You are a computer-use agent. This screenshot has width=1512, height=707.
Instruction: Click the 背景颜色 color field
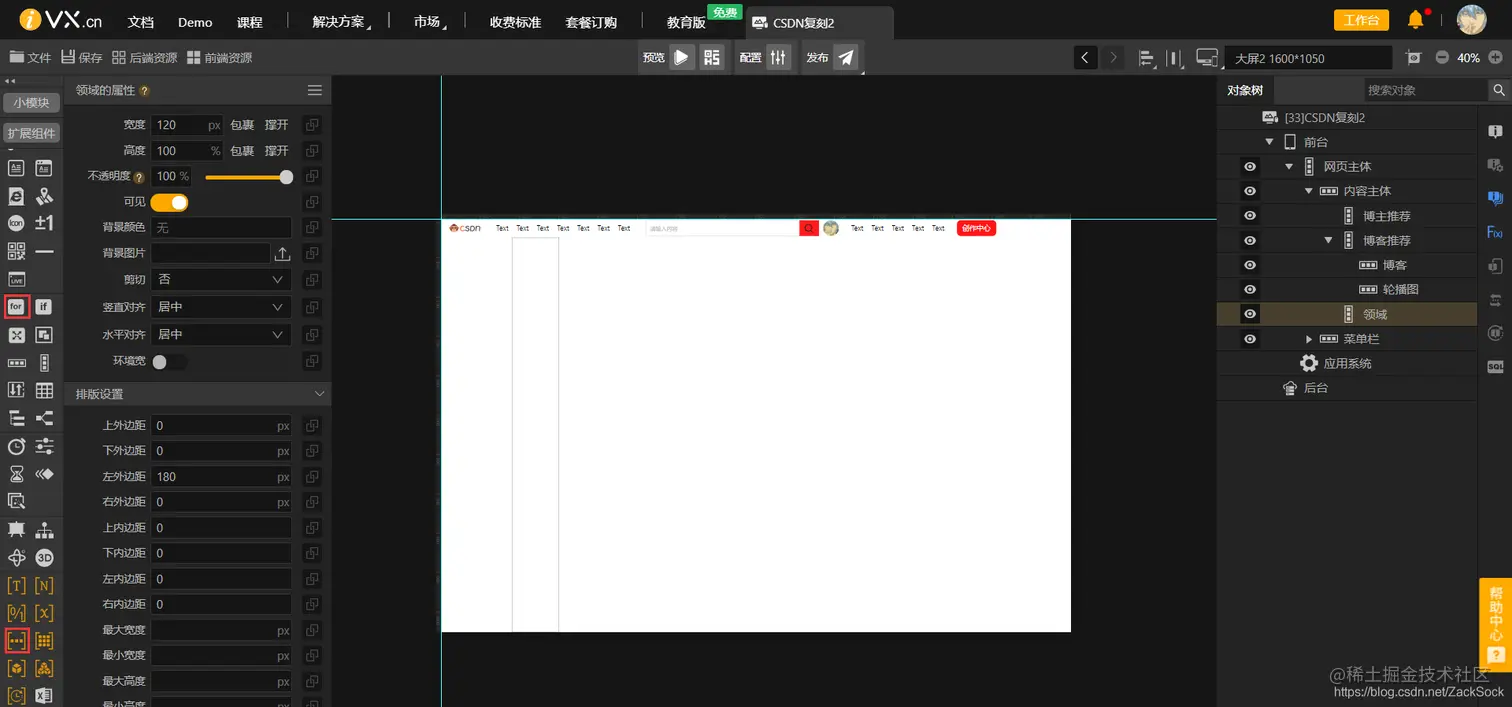coord(221,228)
